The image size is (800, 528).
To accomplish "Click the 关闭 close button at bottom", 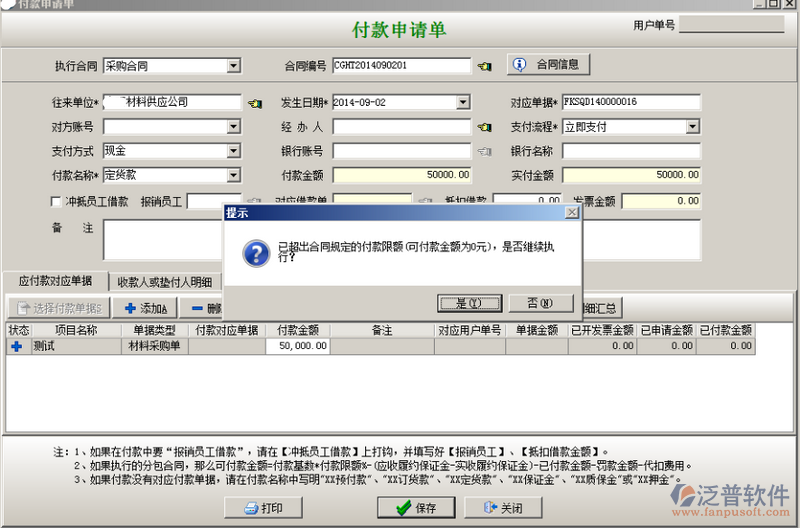I will point(503,508).
